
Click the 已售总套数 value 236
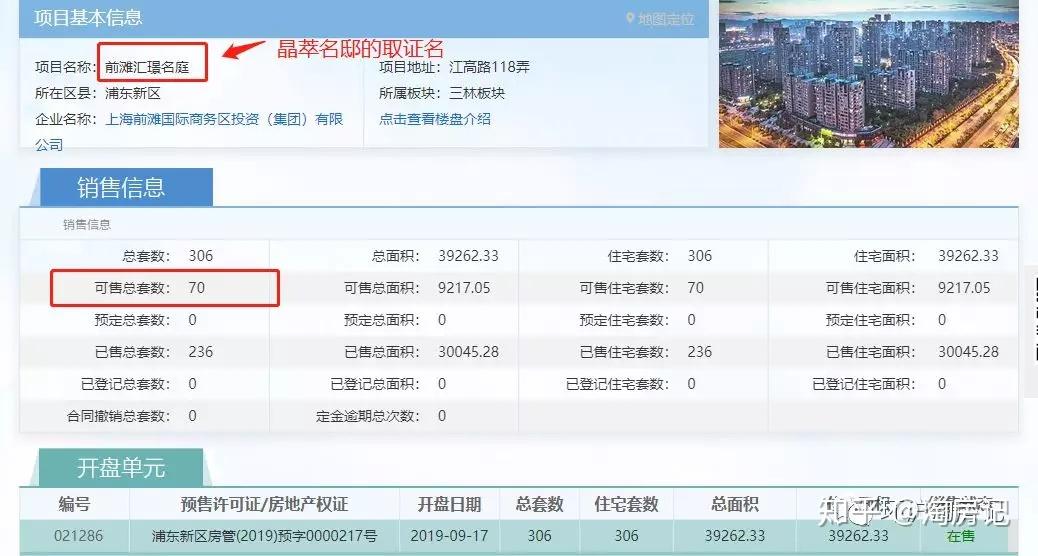(x=201, y=352)
